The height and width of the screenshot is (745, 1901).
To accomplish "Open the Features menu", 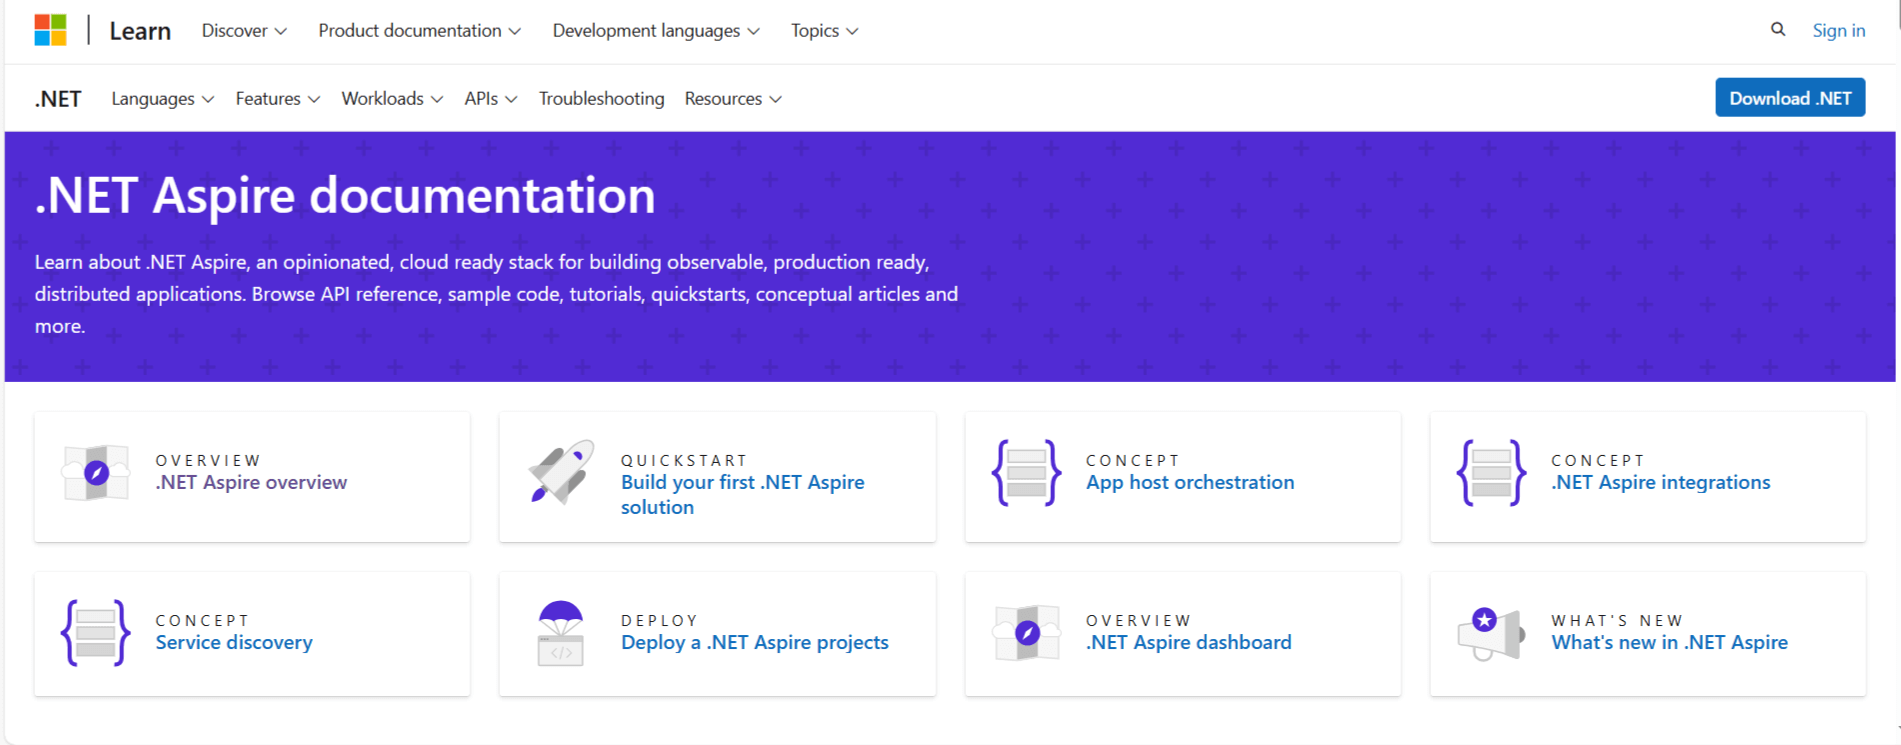I will click(277, 99).
